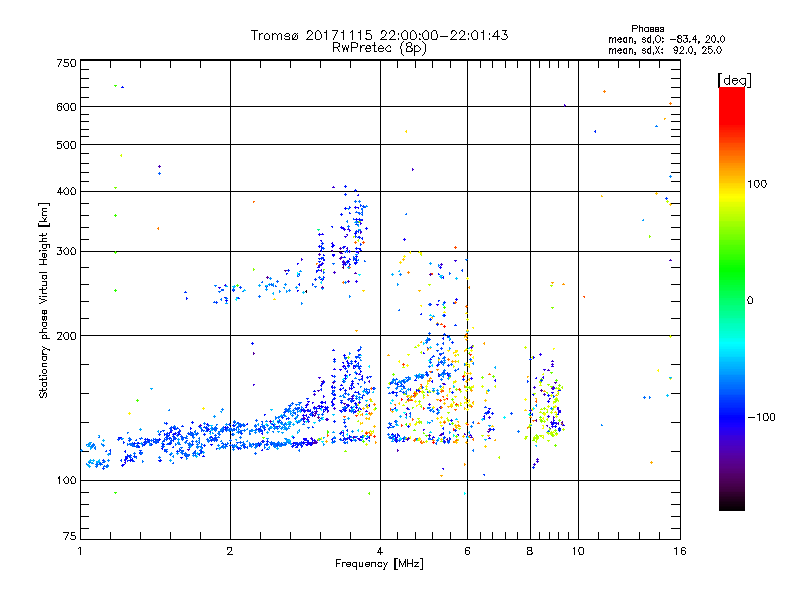Viewport: 800px width, 600px height.
Task: Click the y-axis label "200"
Action: pos(66,336)
